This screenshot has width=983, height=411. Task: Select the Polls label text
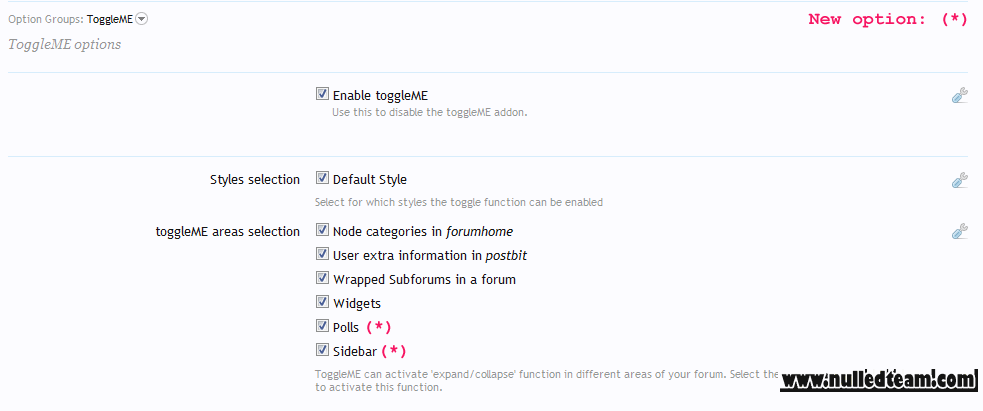pyautogui.click(x=346, y=328)
